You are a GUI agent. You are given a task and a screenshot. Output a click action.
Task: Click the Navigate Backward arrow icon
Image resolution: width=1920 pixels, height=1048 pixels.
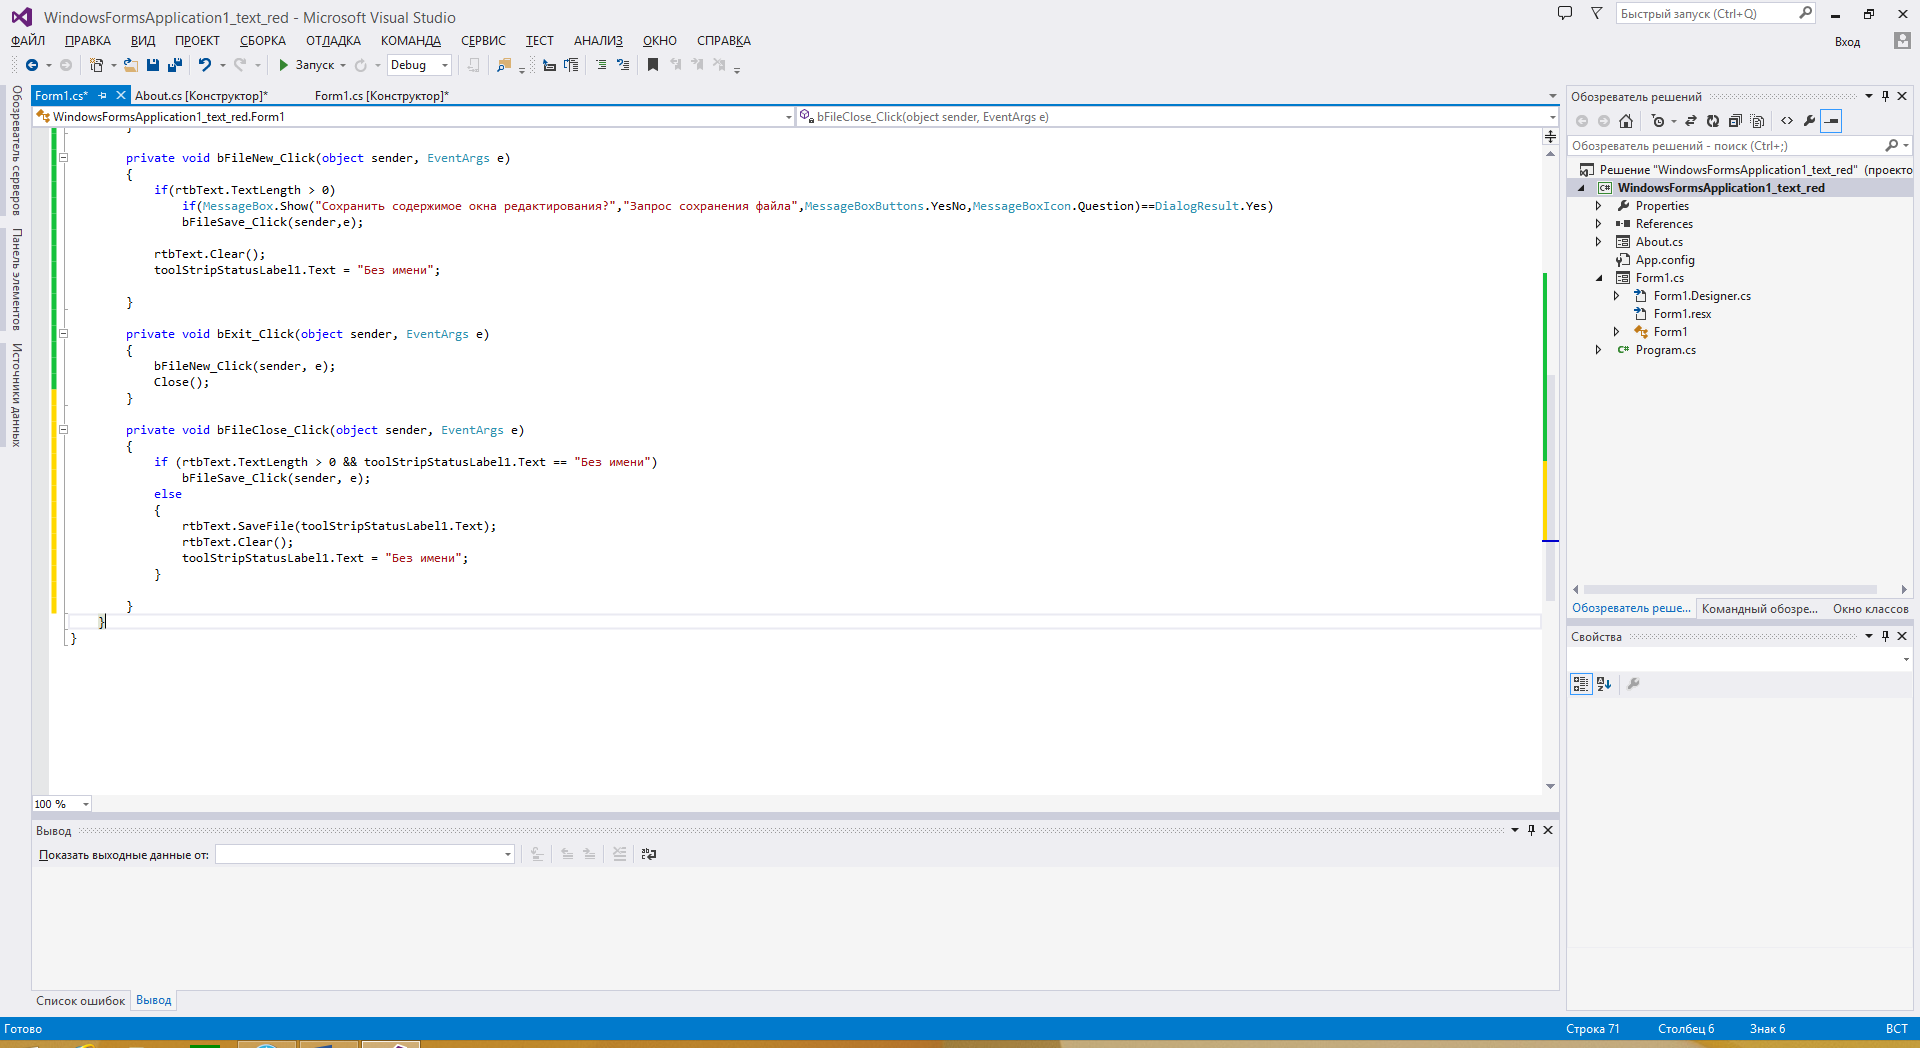(32, 65)
